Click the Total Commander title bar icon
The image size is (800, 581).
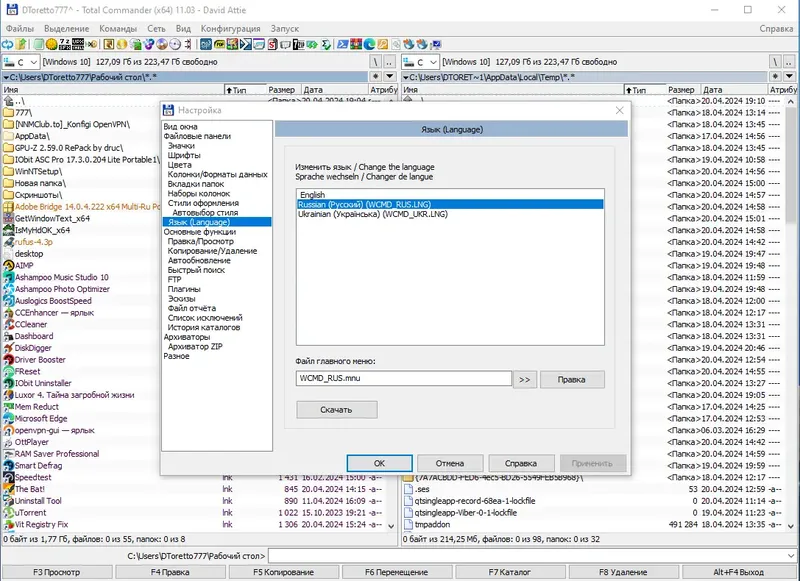(10, 9)
